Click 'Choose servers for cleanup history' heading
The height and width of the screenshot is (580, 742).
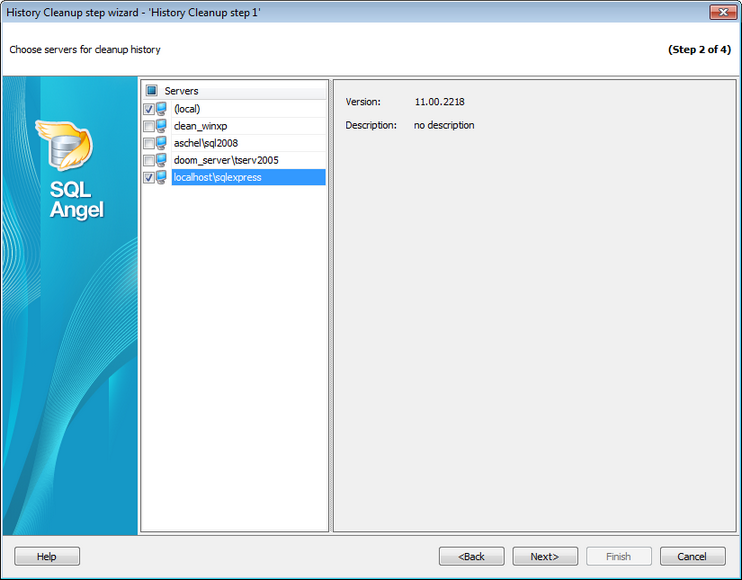coord(85,50)
